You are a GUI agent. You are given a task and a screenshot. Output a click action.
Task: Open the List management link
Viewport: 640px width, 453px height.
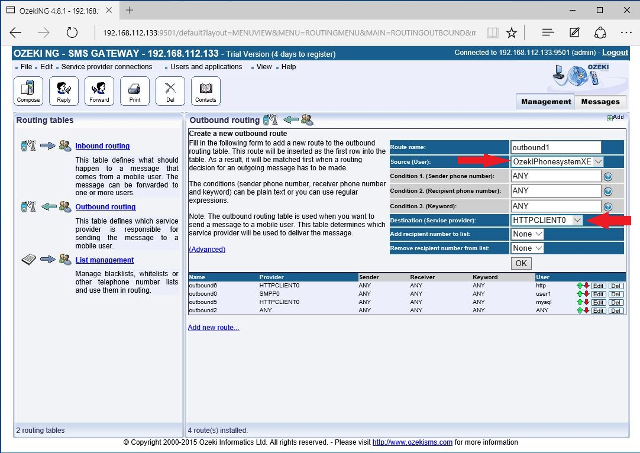pyautogui.click(x=104, y=260)
